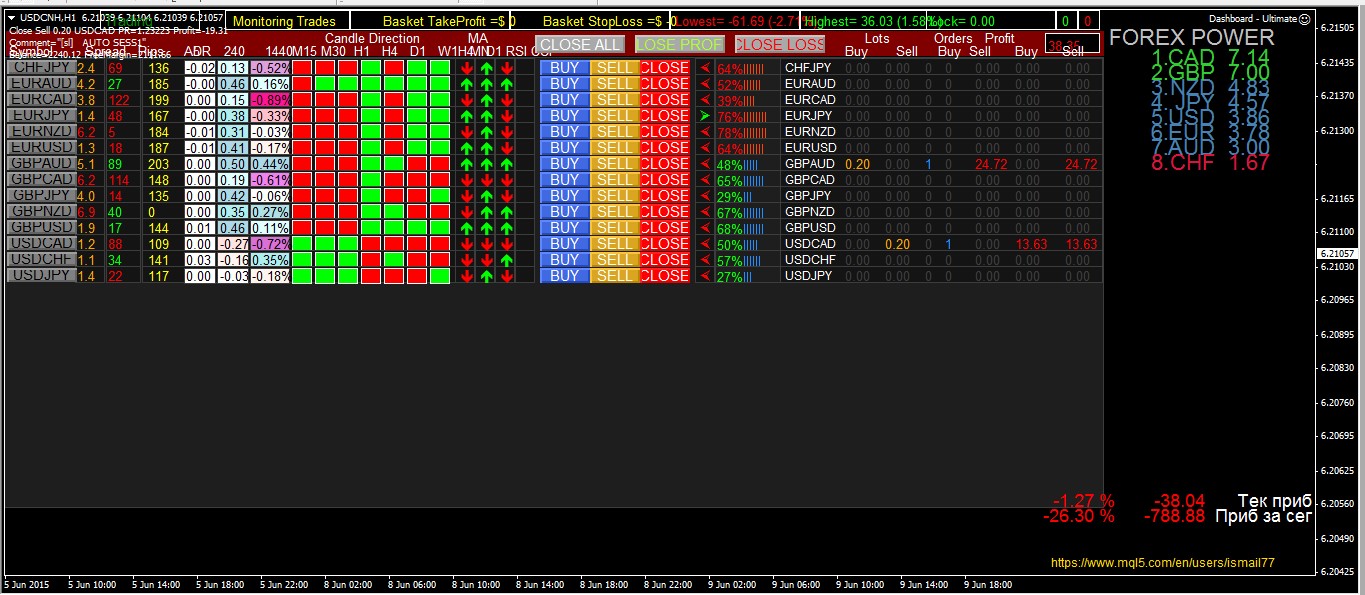Select the USDCAD symbol button
Viewport: 1365px width, 595px height.
[x=41, y=244]
